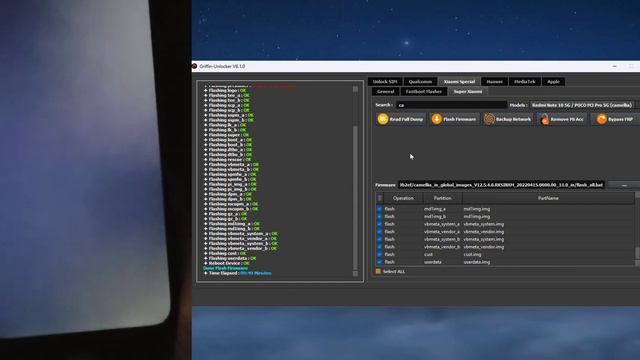Switch to the General sub-tab
Screen dimensions: 640x360
(x=385, y=91)
